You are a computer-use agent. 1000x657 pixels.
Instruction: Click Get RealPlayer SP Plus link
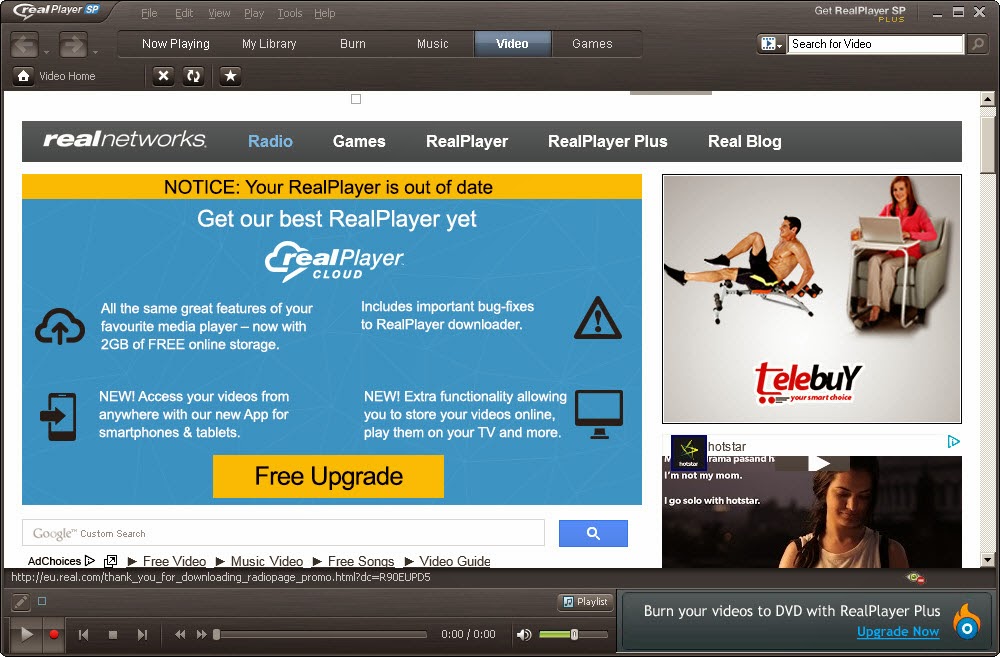pos(860,13)
